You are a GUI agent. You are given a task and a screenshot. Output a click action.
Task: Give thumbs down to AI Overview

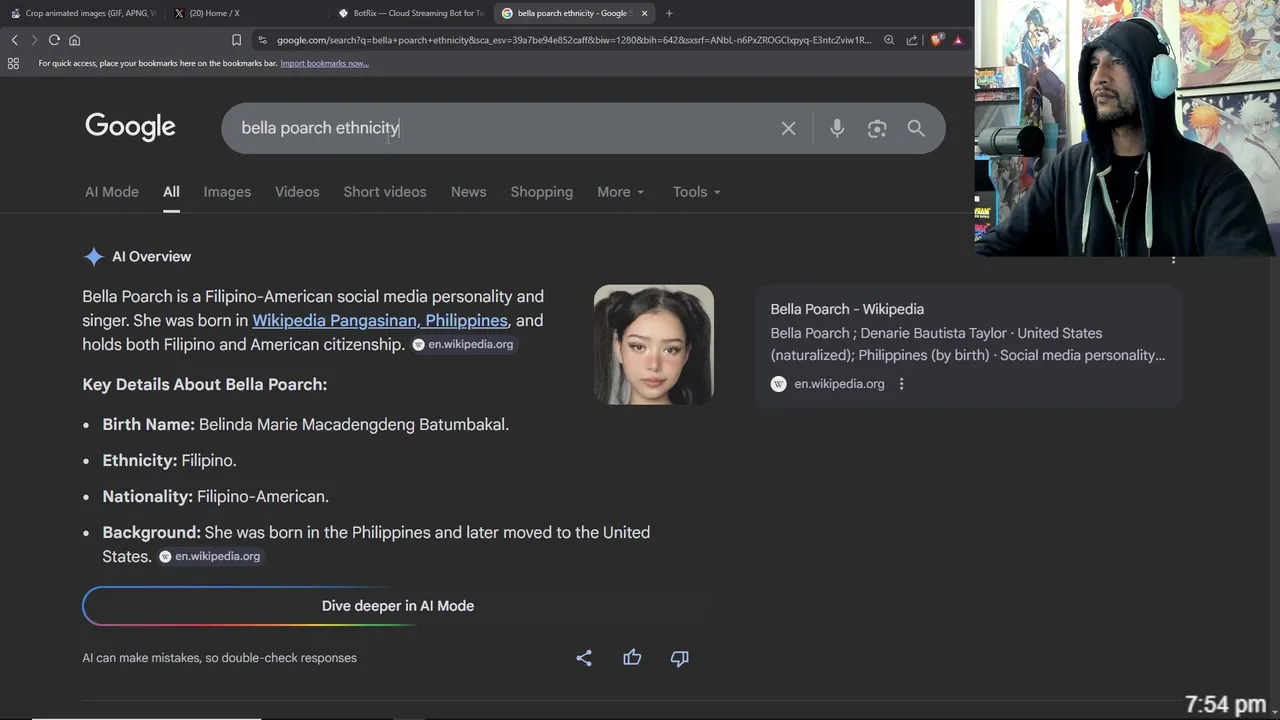680,658
